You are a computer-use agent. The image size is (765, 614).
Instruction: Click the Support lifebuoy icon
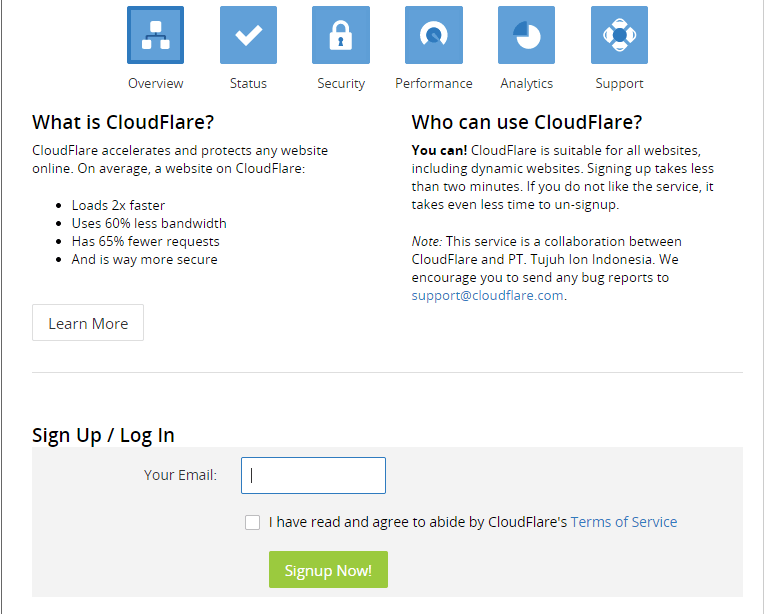[x=619, y=35]
